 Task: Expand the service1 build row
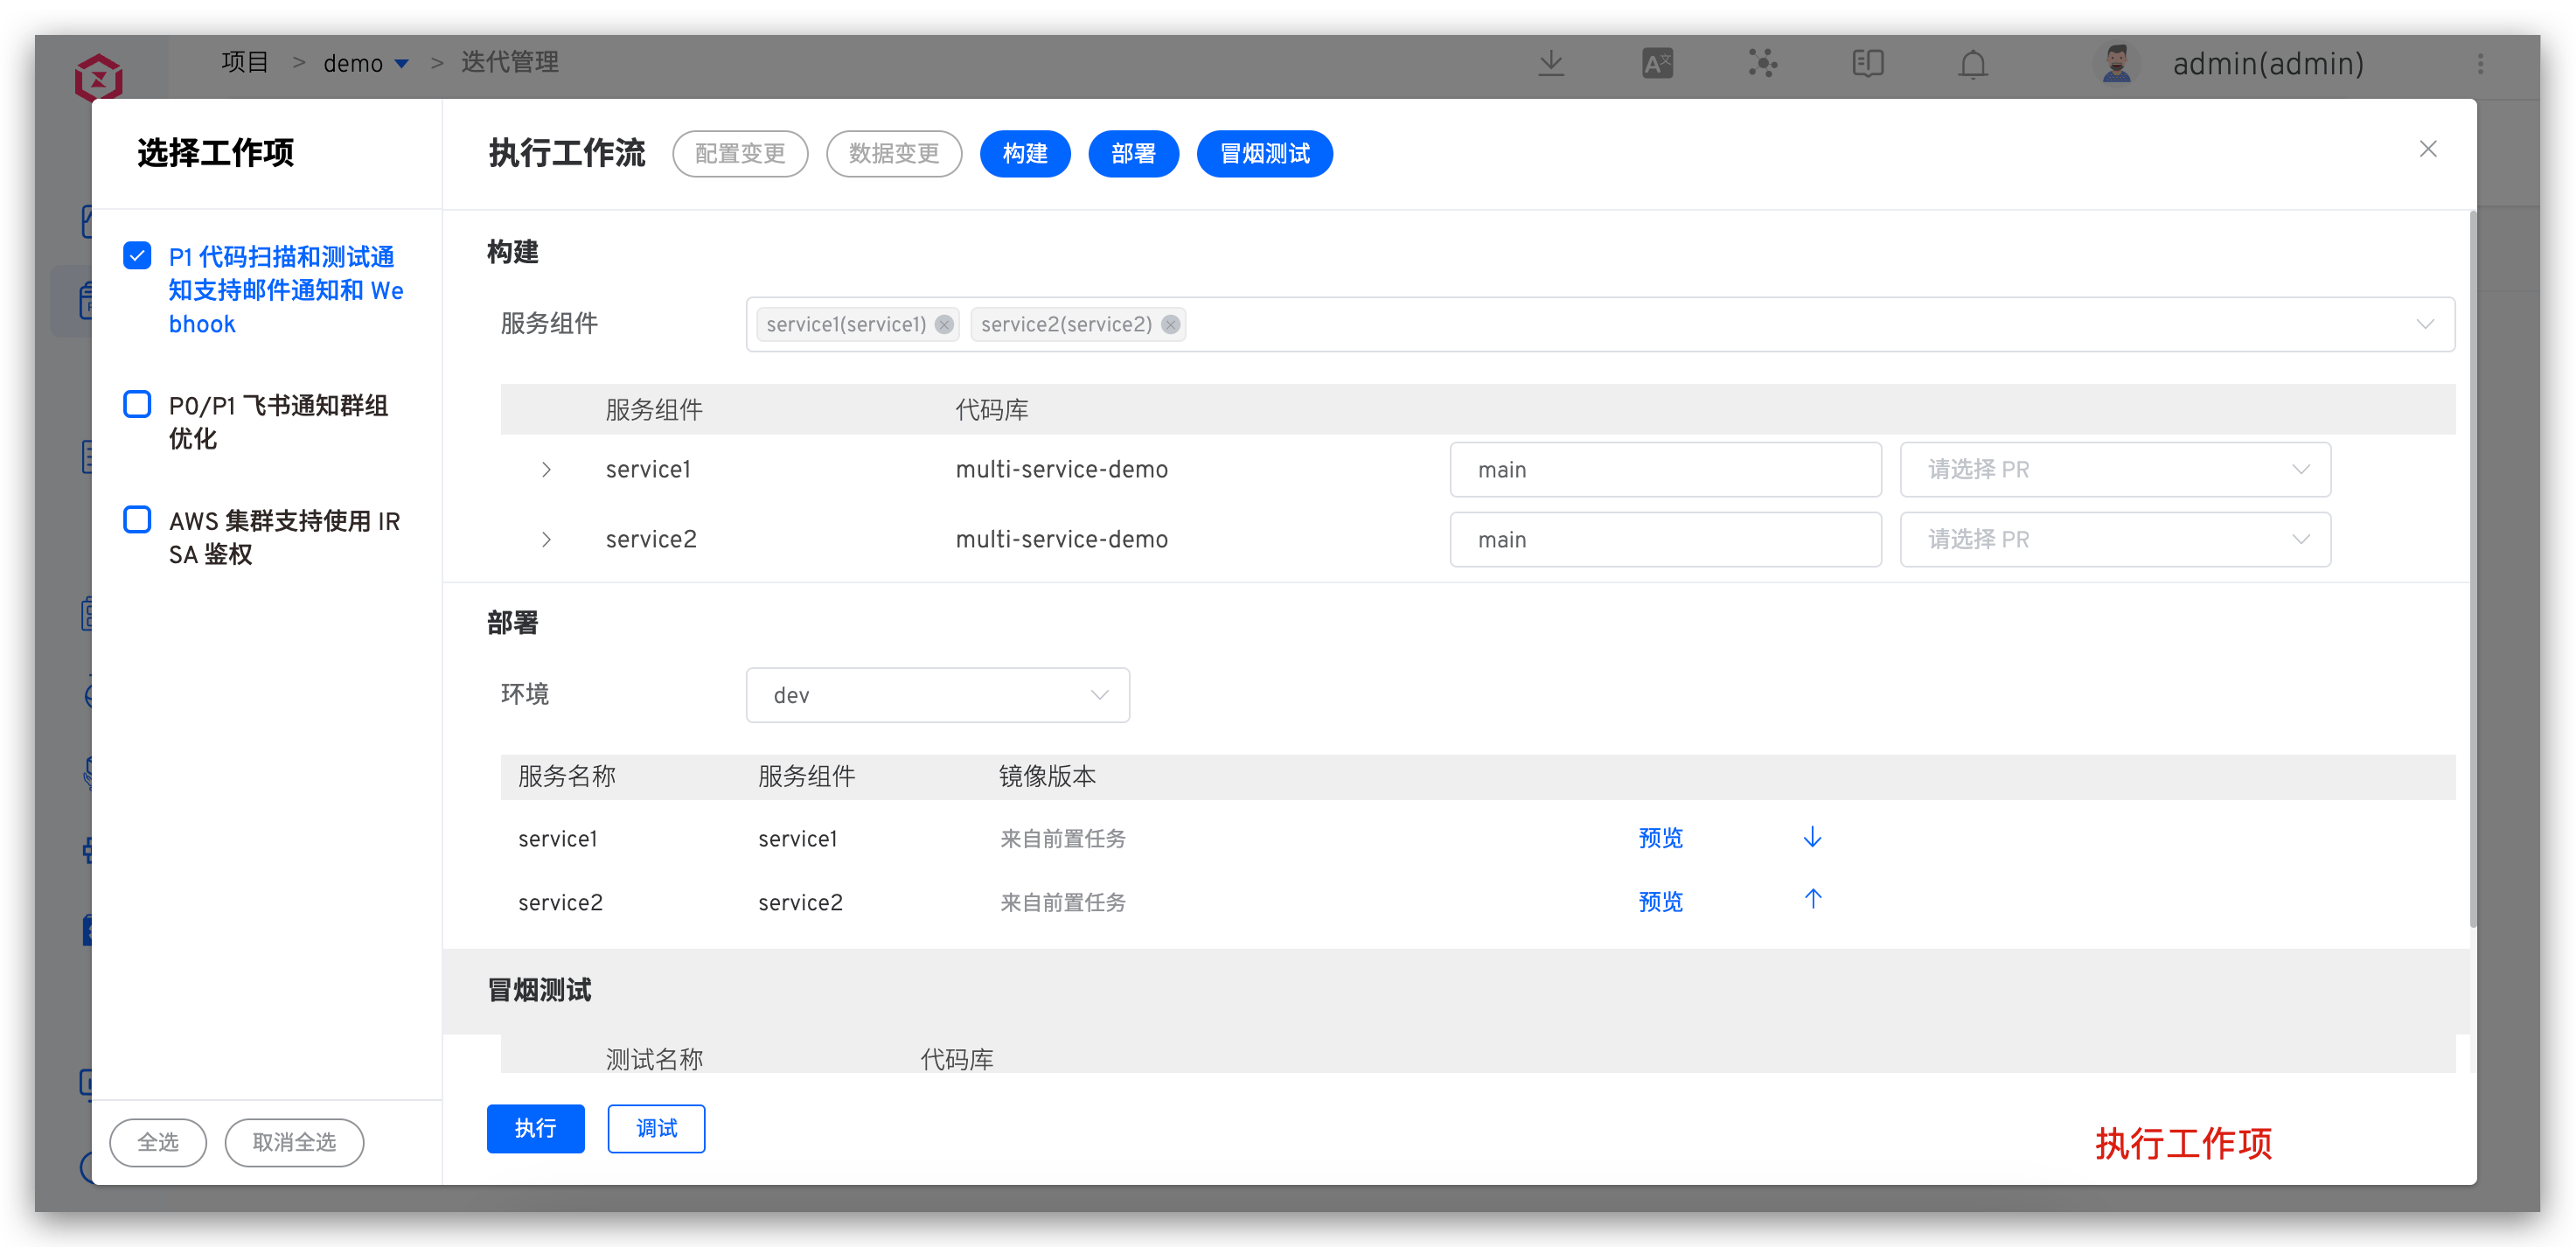pos(546,469)
